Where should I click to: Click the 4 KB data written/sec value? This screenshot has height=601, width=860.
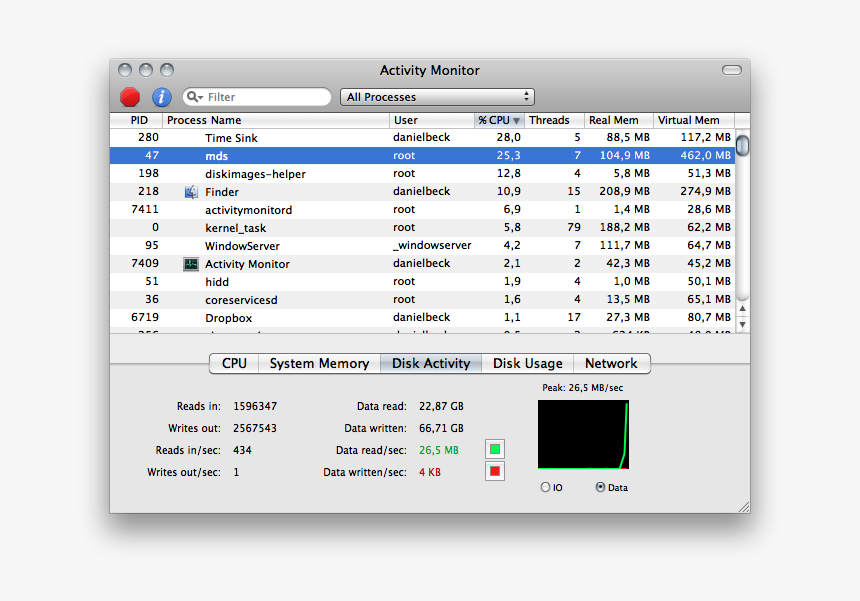[429, 472]
